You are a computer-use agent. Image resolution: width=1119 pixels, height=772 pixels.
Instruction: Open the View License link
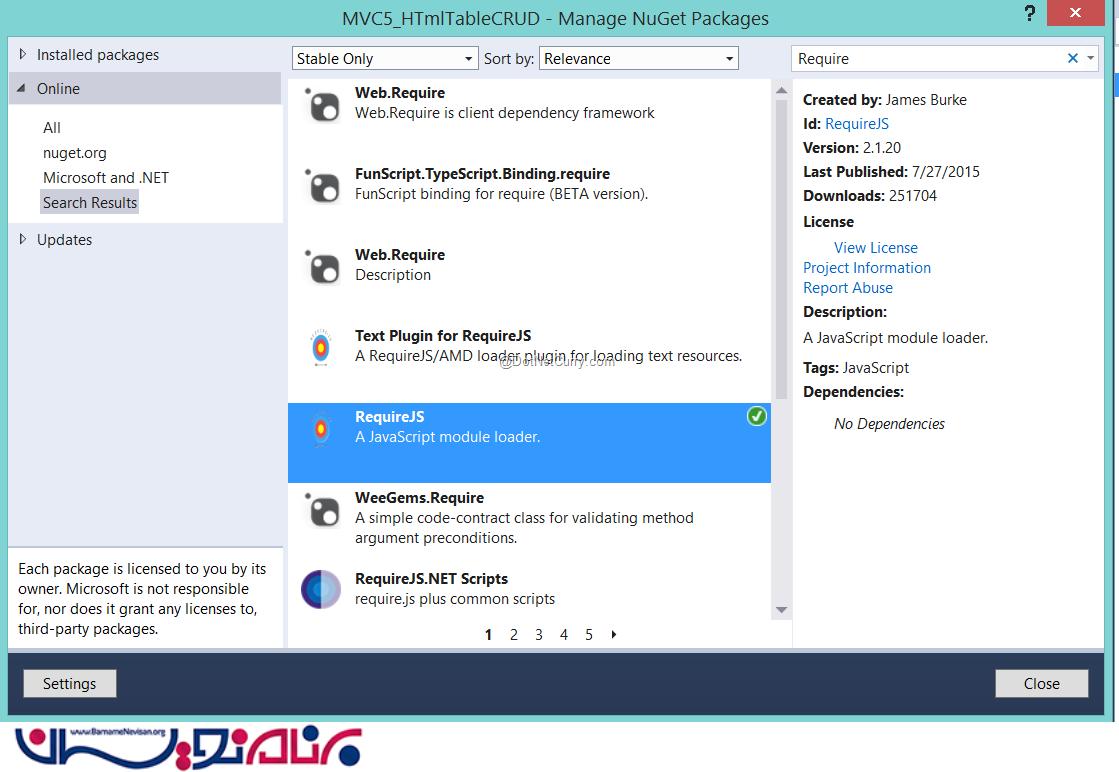tap(875, 248)
